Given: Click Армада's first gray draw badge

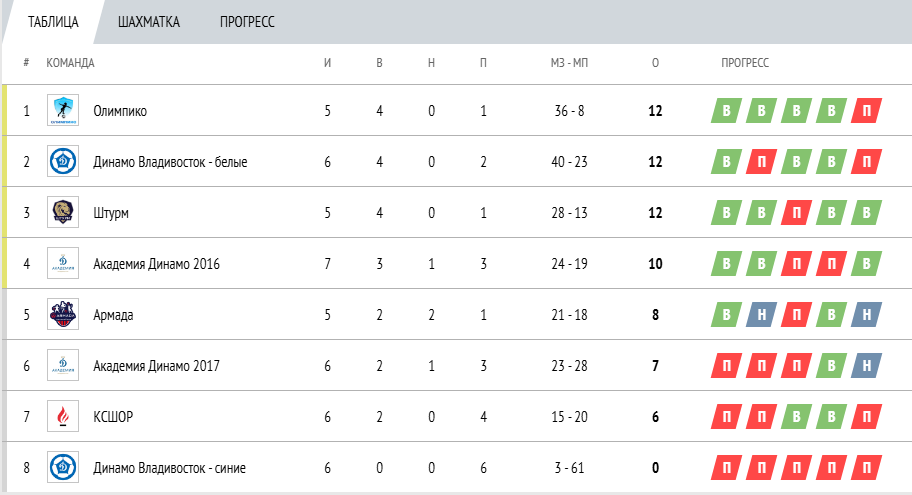Looking at the screenshot, I should [x=761, y=315].
